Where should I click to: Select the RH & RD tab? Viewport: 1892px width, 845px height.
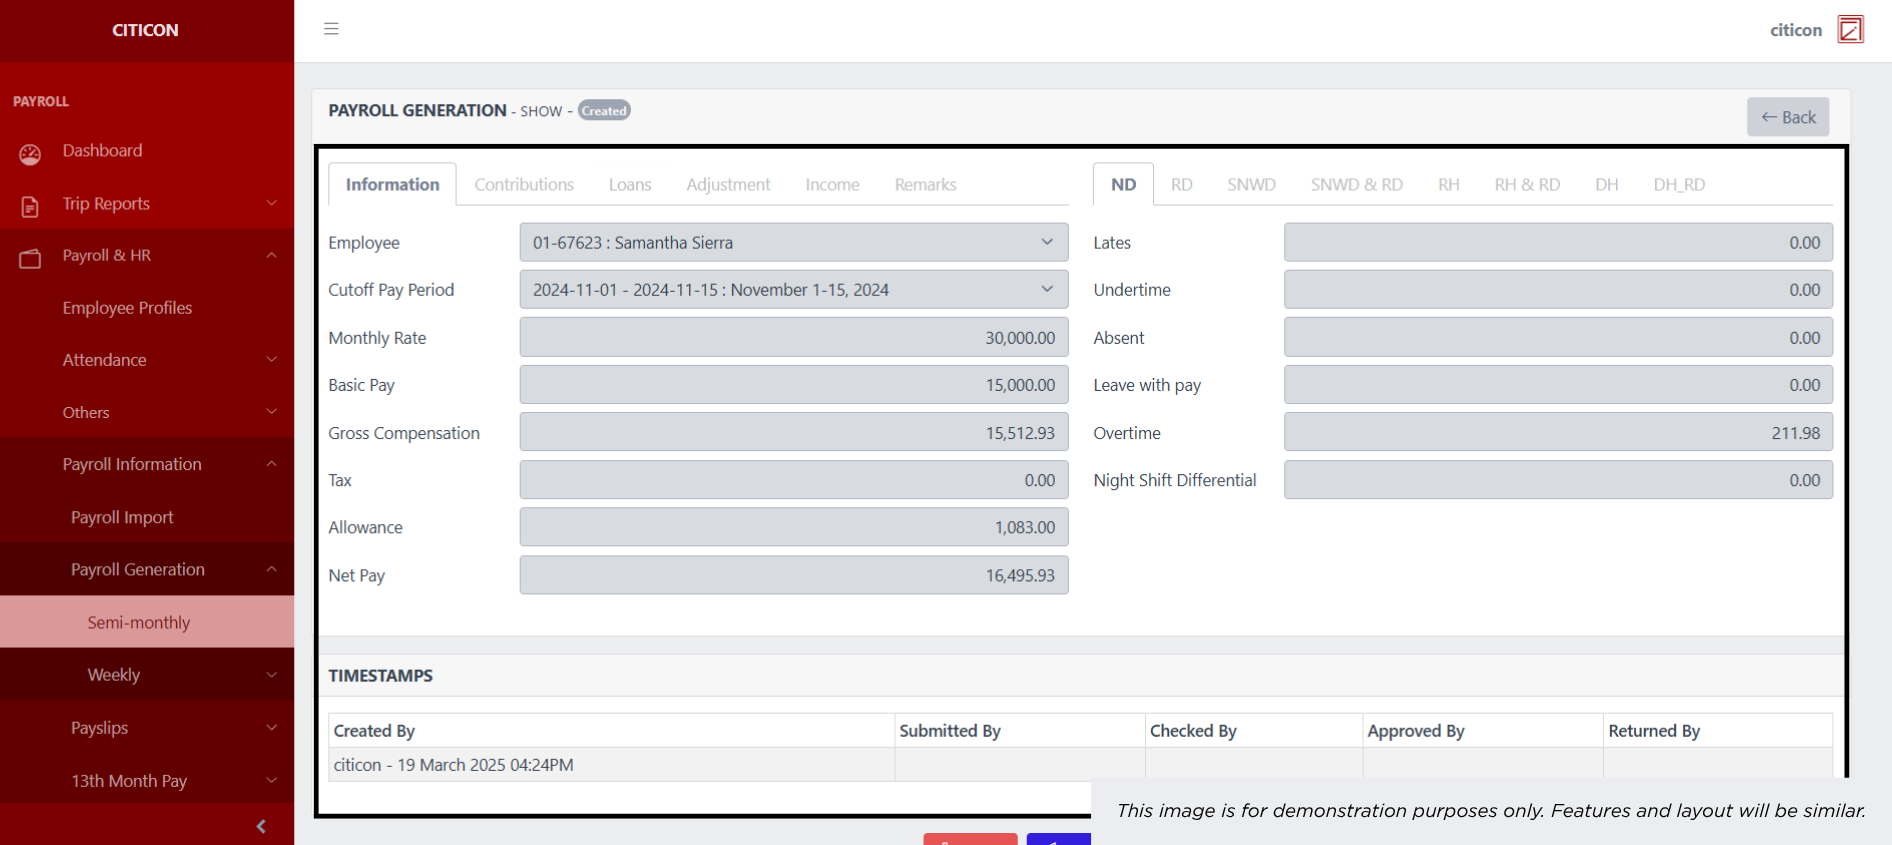[1527, 185]
